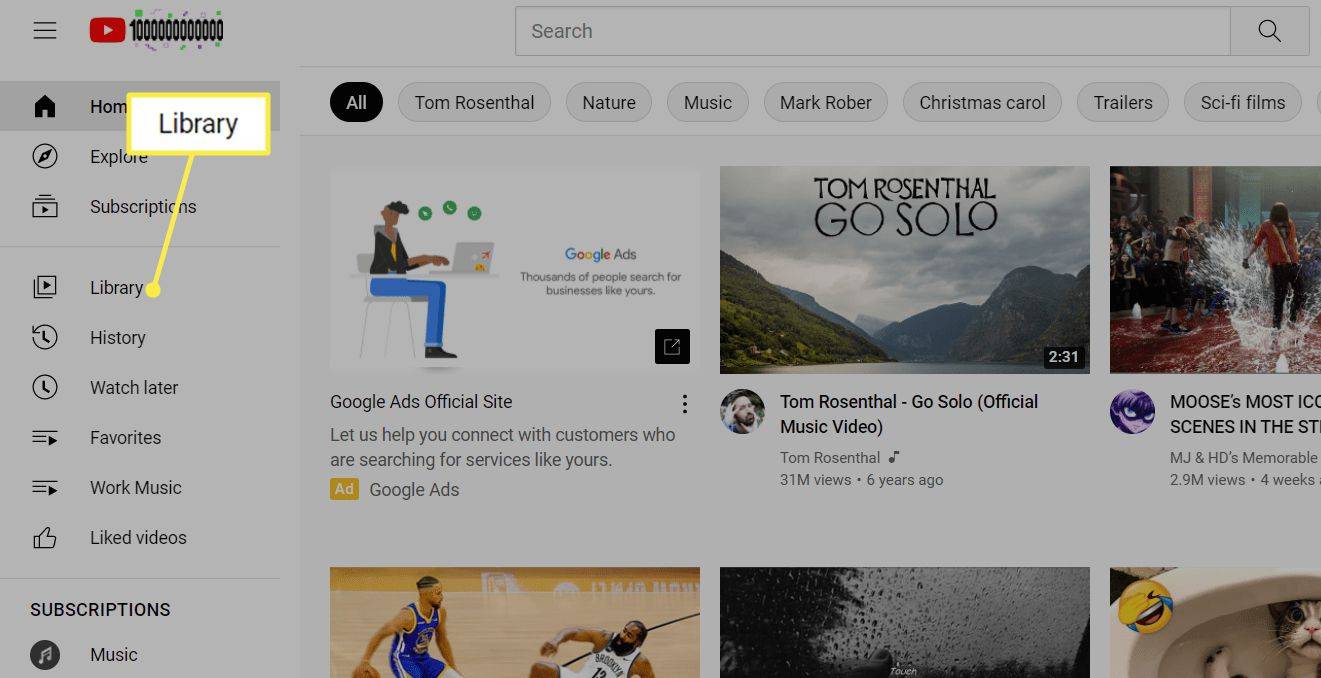Click the 31M views text
The height and width of the screenshot is (678, 1321).
(815, 480)
